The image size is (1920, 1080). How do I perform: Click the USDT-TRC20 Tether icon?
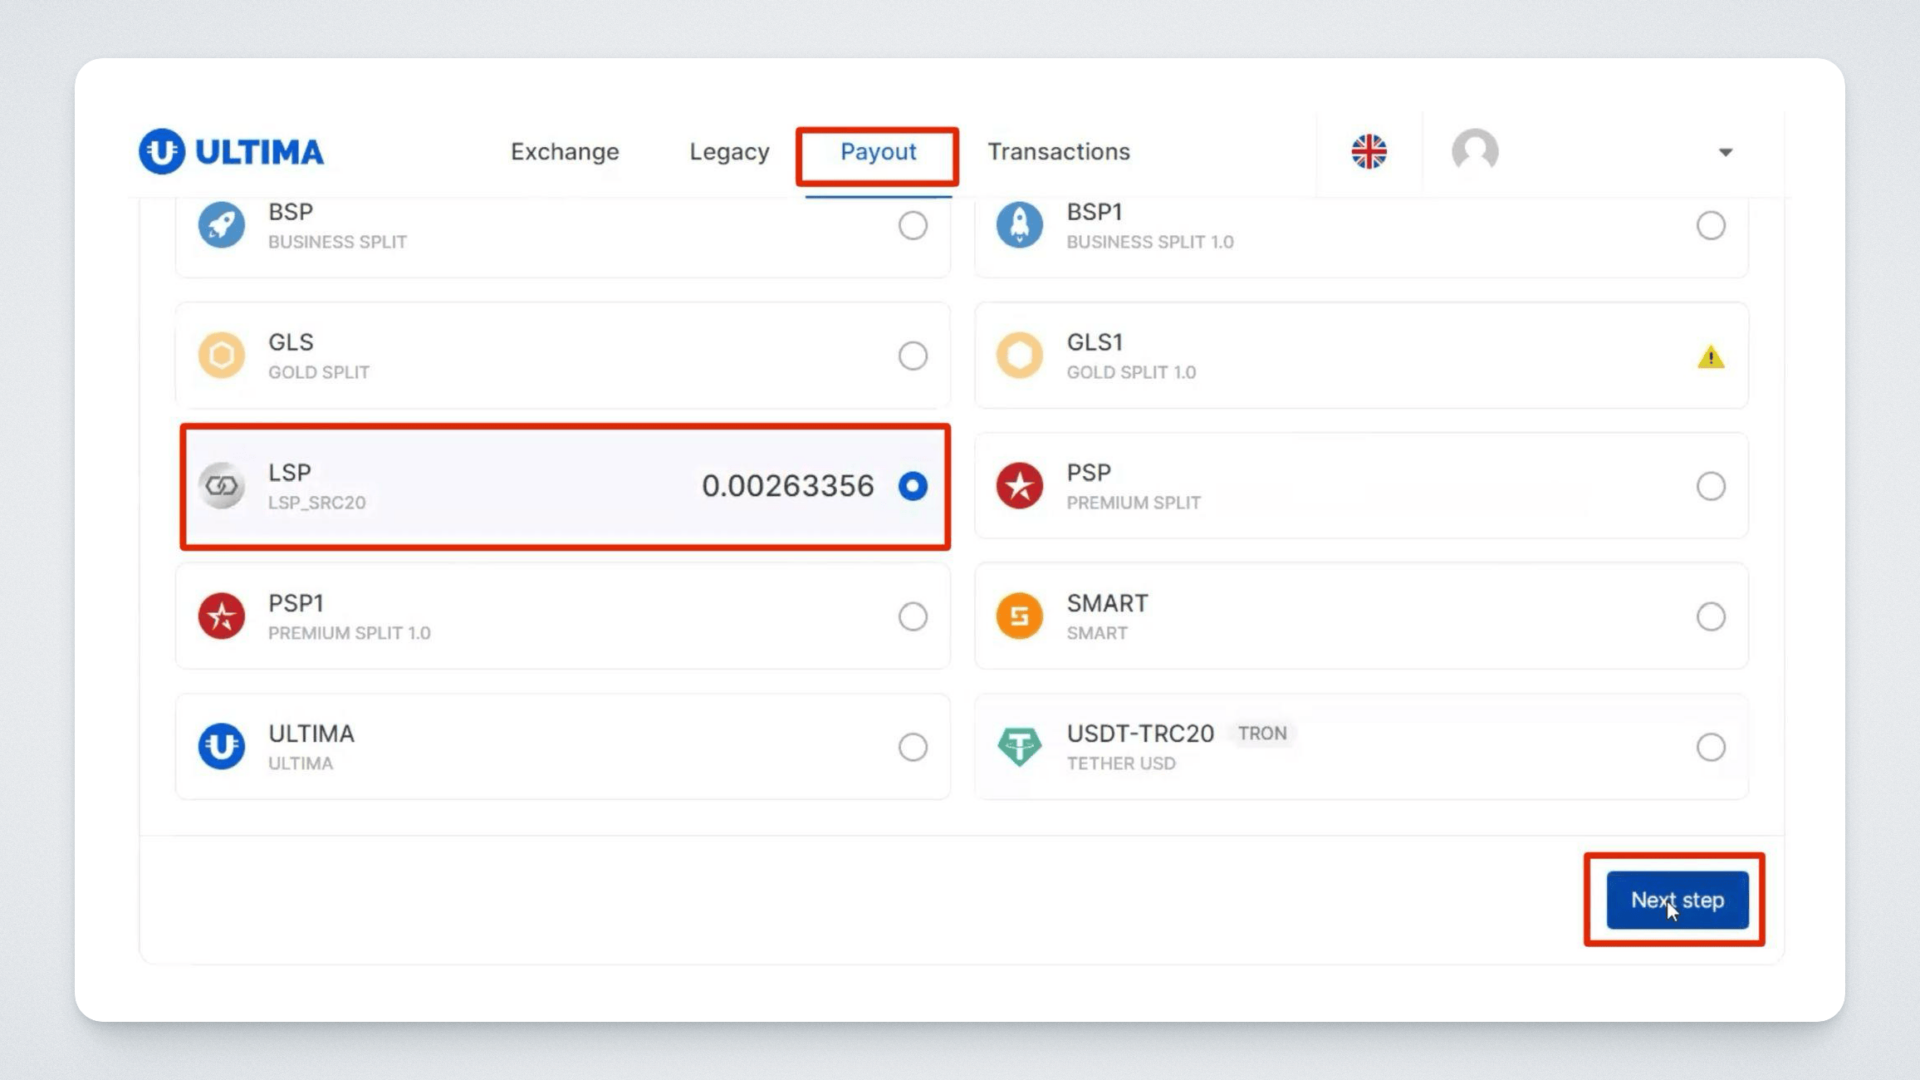coord(1019,746)
